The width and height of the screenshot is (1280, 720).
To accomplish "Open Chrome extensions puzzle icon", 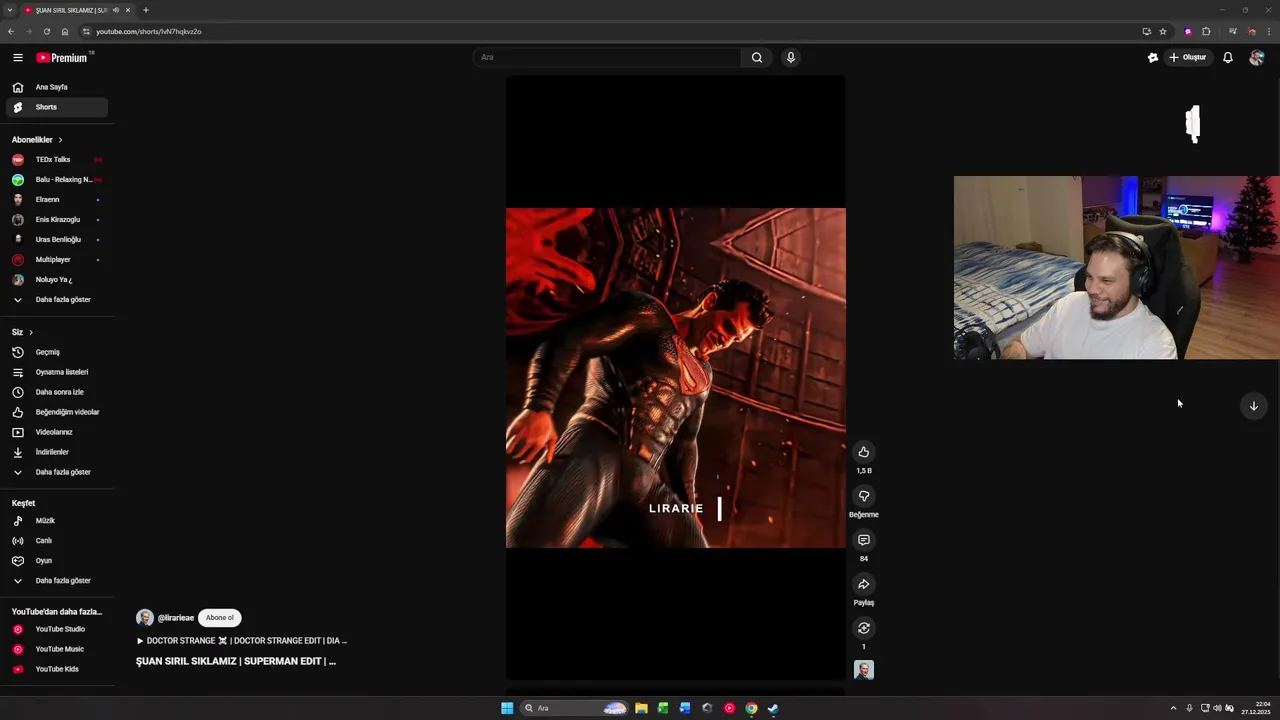I will pos(1206,31).
